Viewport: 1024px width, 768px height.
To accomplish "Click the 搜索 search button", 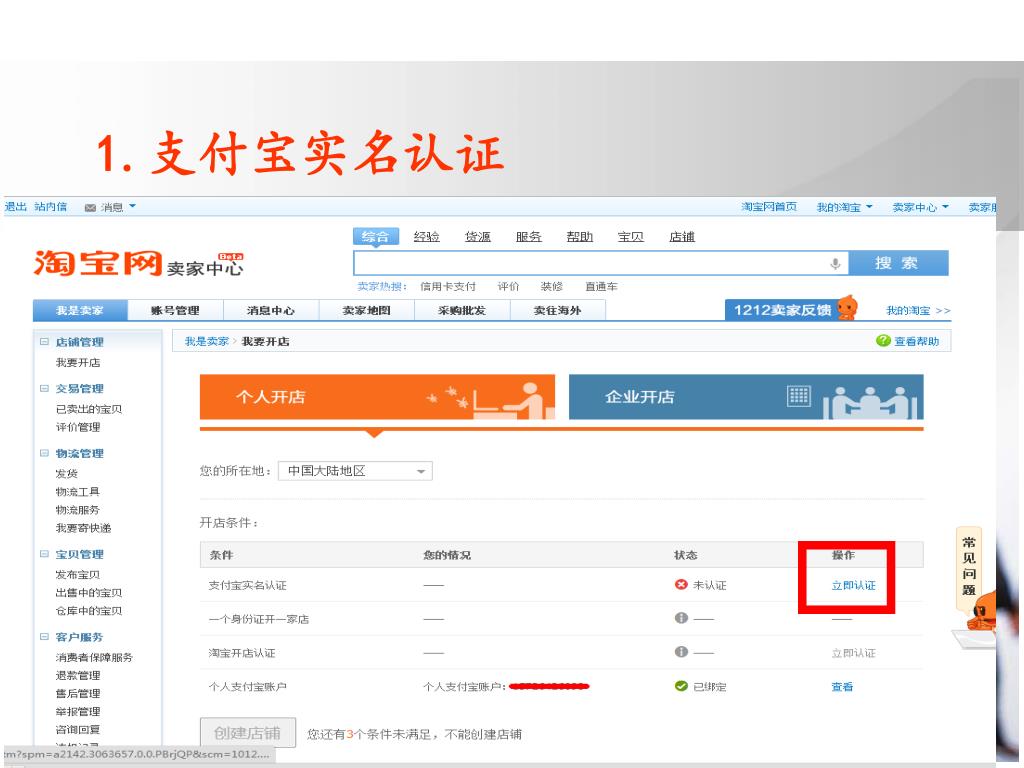I will click(898, 263).
